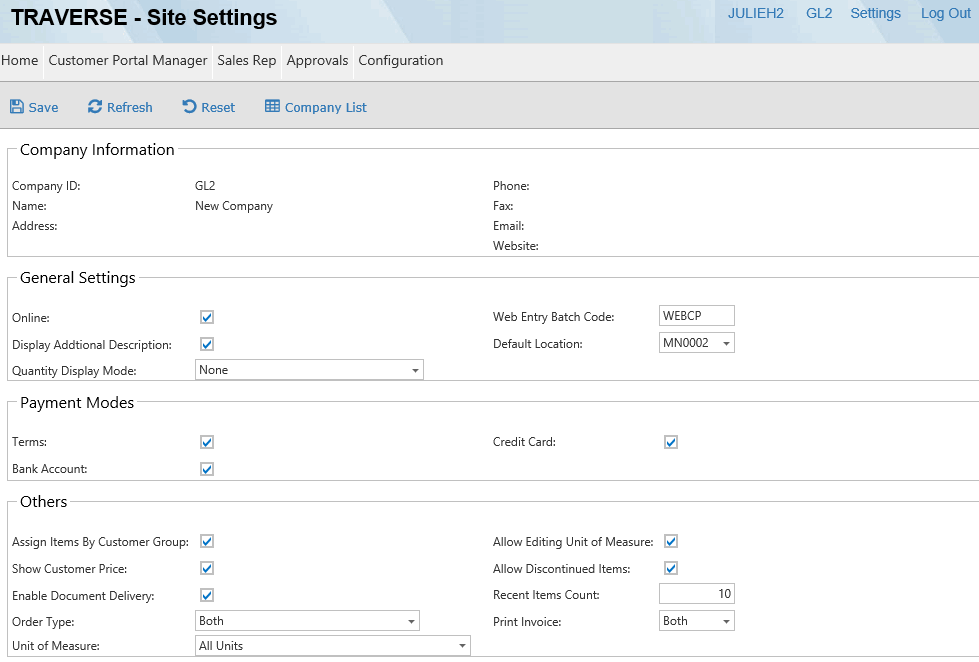979x662 pixels.
Task: Click the Web Entry Batch Code field
Action: click(697, 316)
